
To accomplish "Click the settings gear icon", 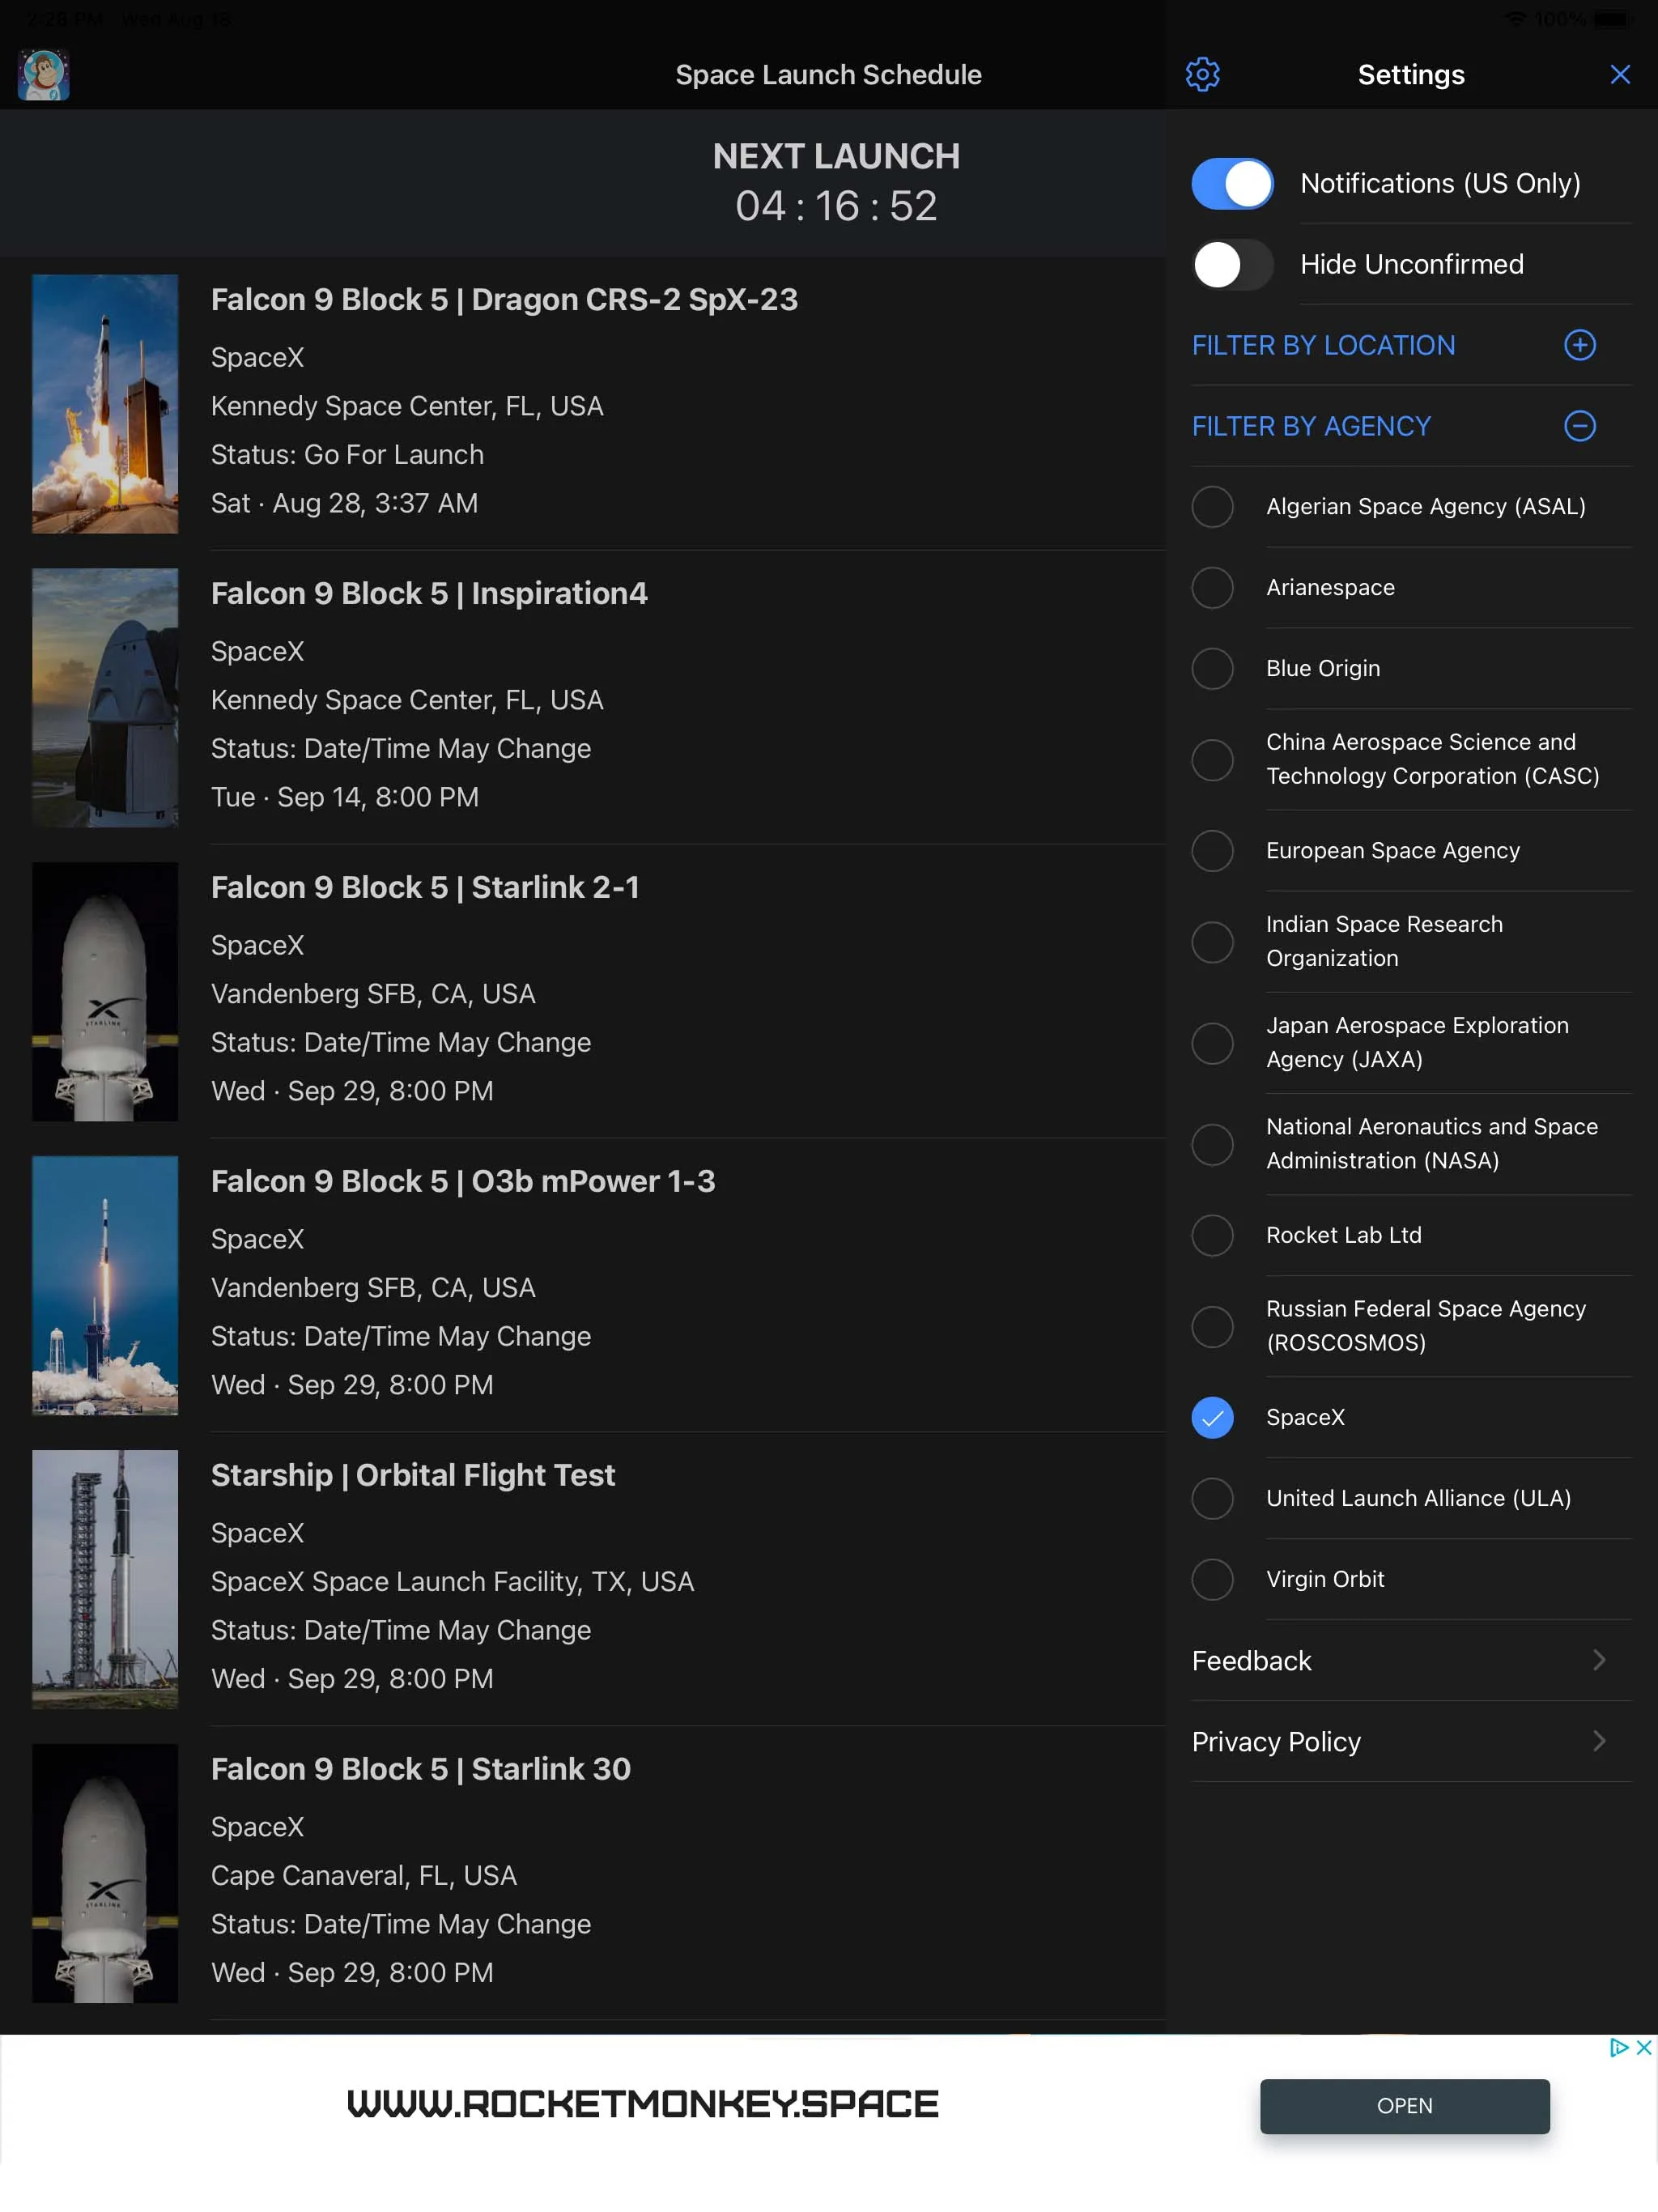I will point(1204,75).
